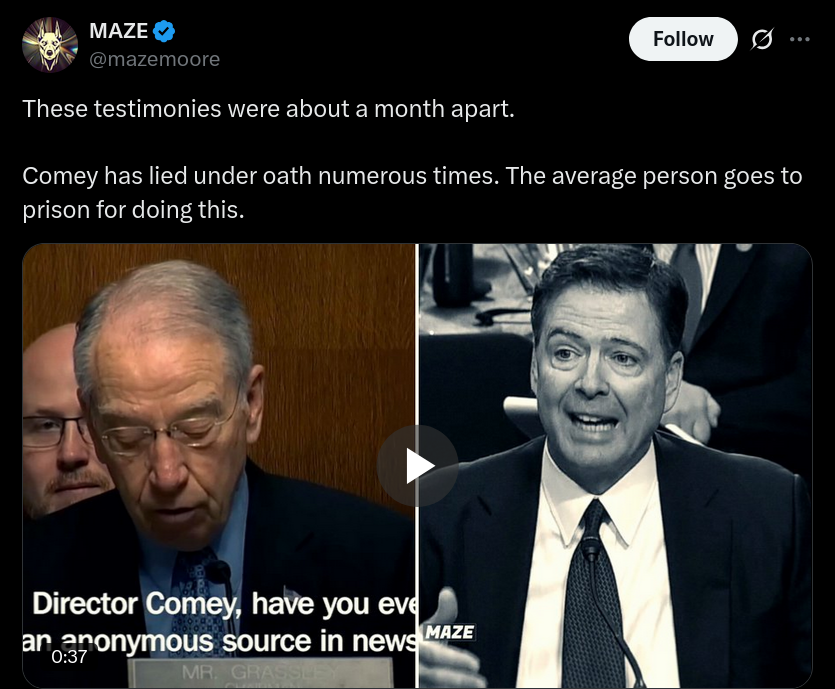
Task: Click the 'These testimonies were about a month apart' text
Action: 268,108
